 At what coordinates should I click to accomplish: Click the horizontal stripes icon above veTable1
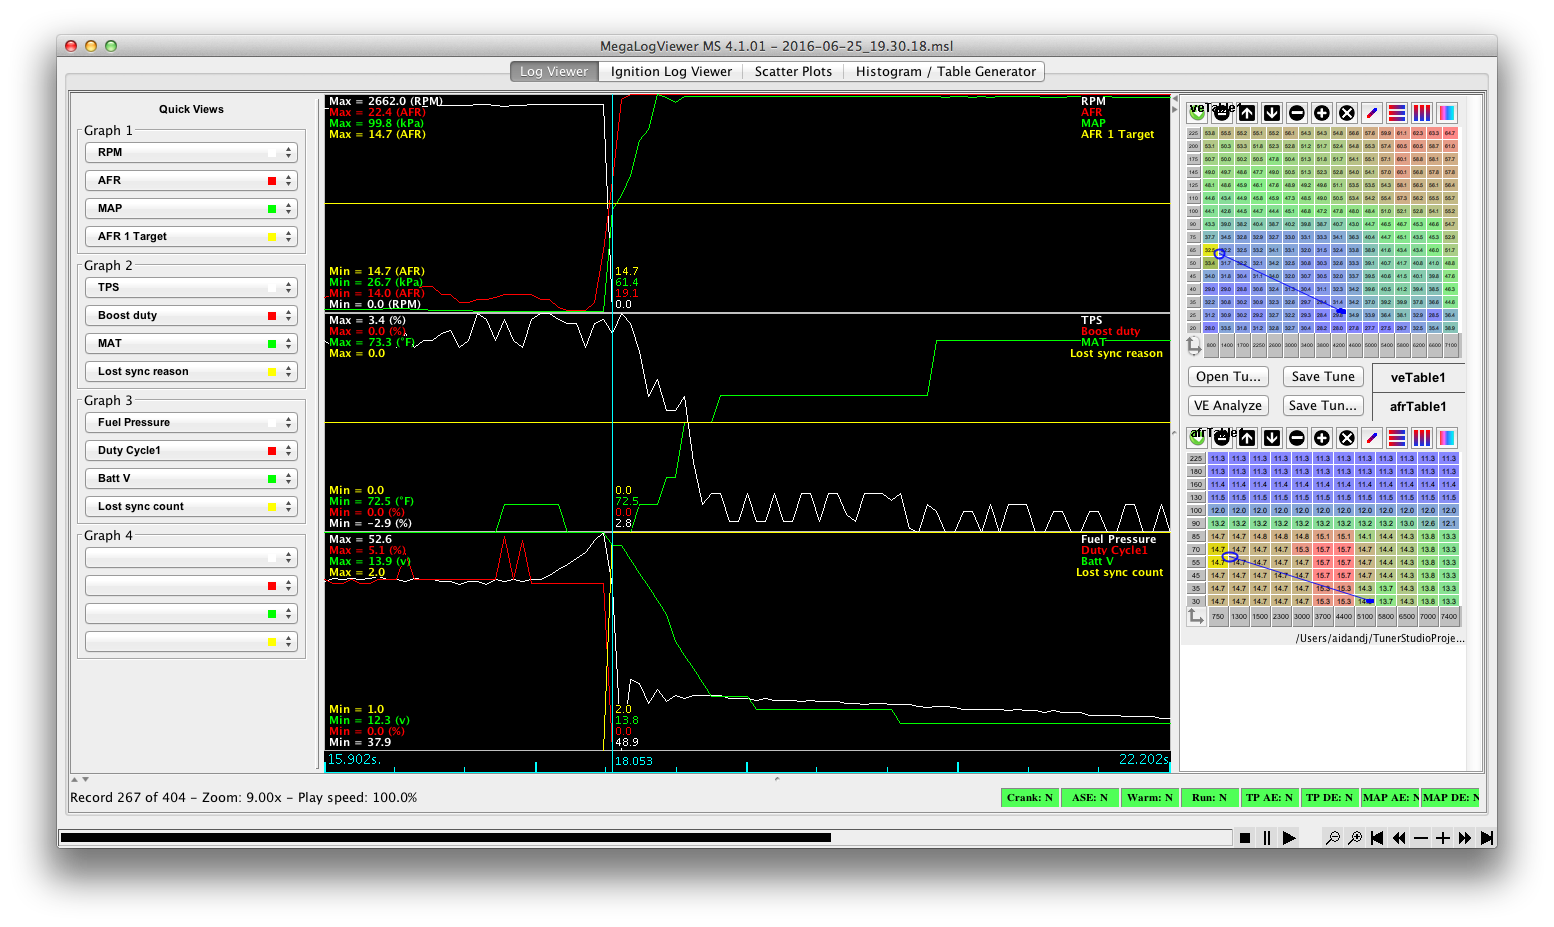coord(1397,113)
